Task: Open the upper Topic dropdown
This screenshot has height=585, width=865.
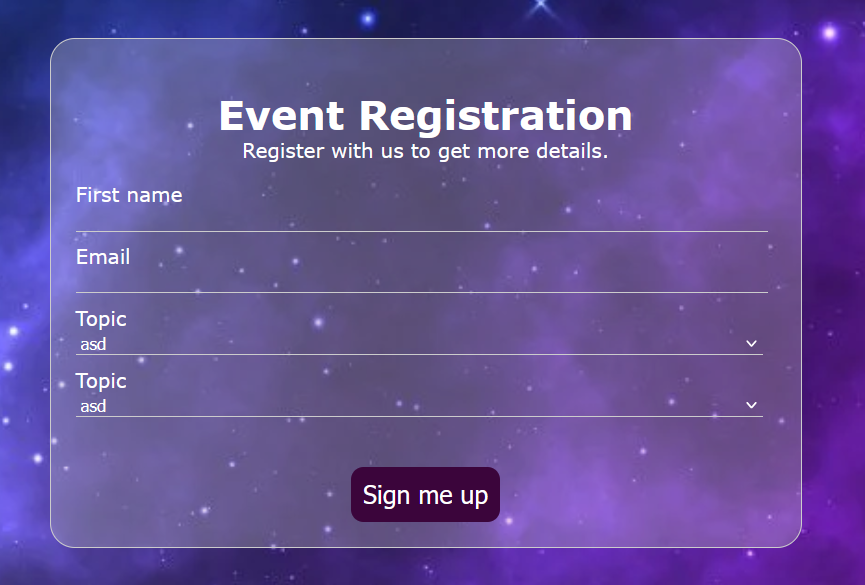Action: point(419,344)
